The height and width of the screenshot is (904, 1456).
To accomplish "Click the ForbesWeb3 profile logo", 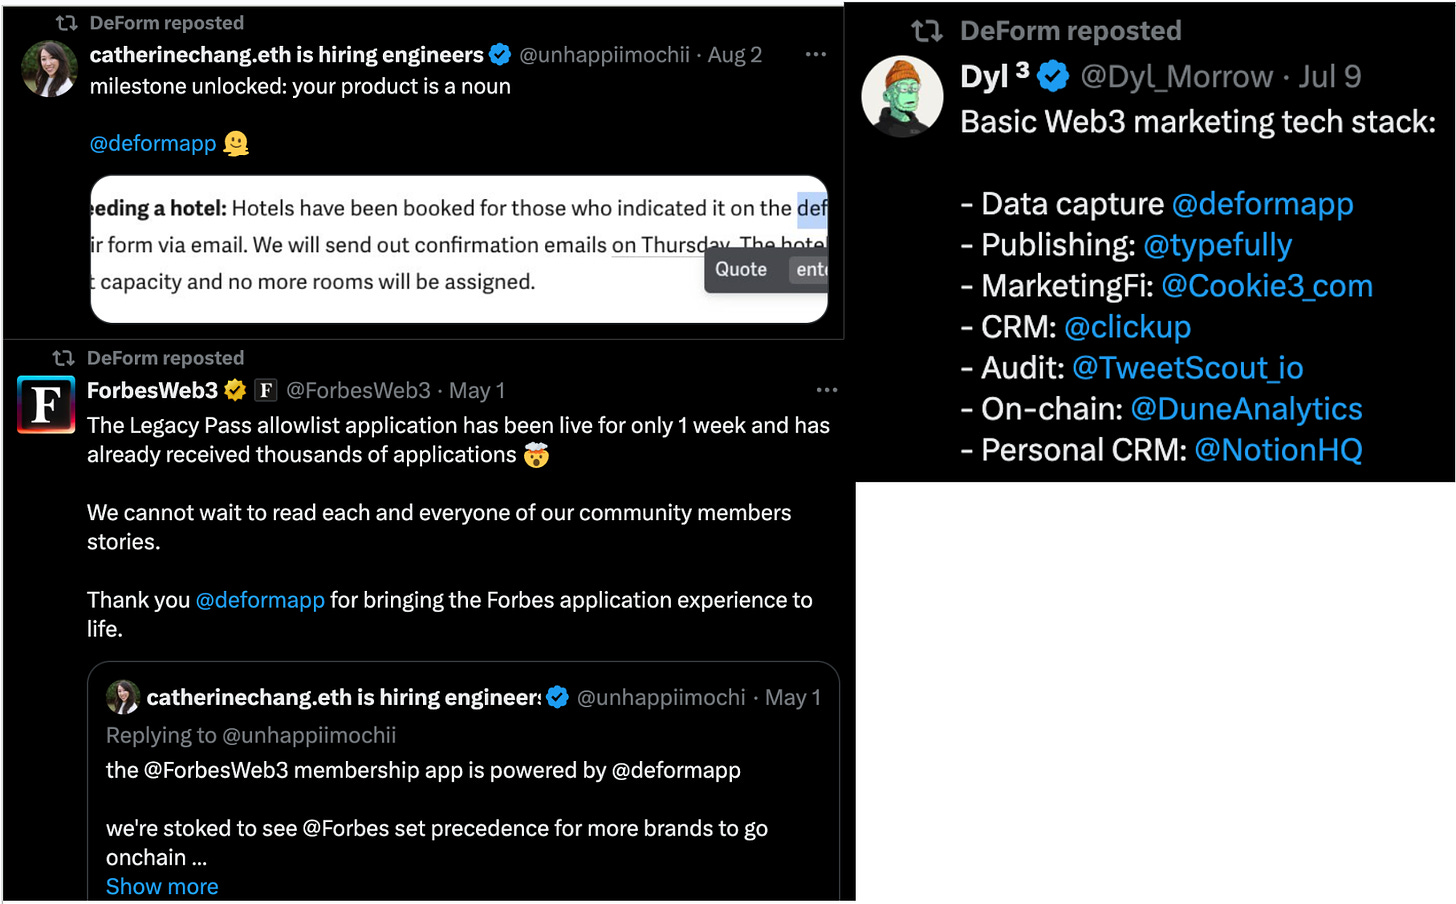I will coord(46,405).
